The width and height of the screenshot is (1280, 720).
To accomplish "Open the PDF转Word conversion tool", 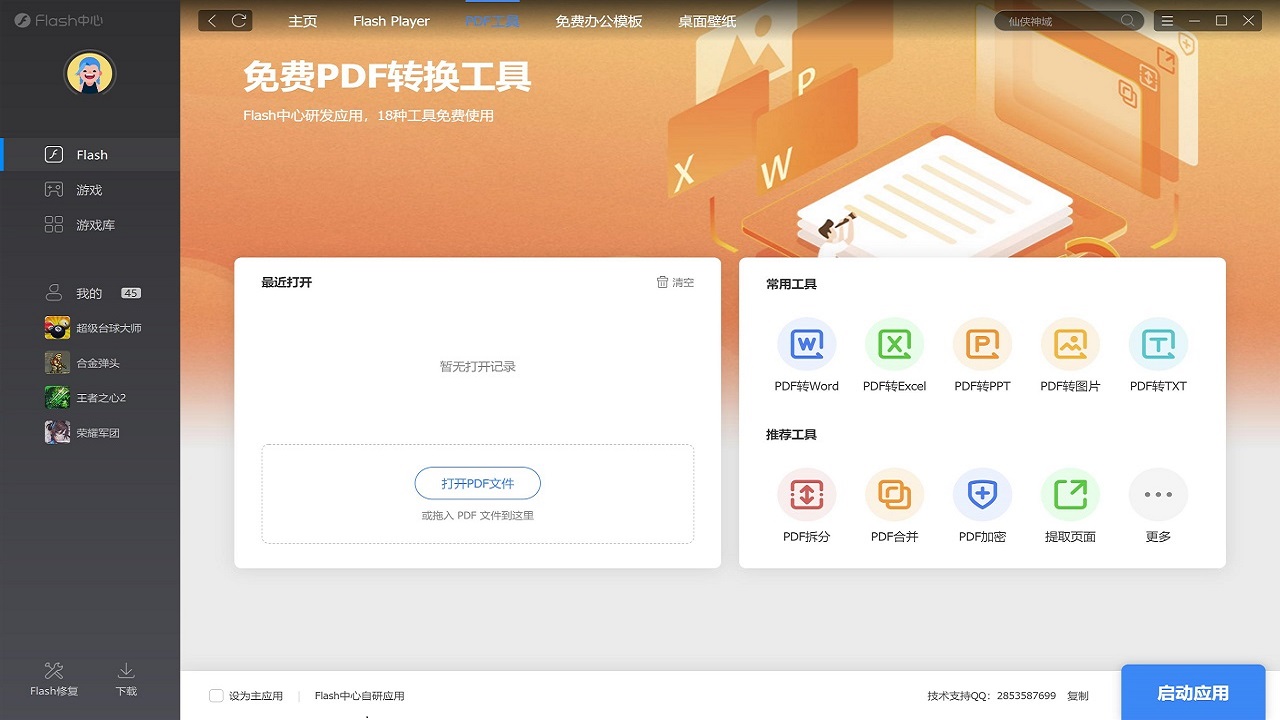I will point(806,345).
